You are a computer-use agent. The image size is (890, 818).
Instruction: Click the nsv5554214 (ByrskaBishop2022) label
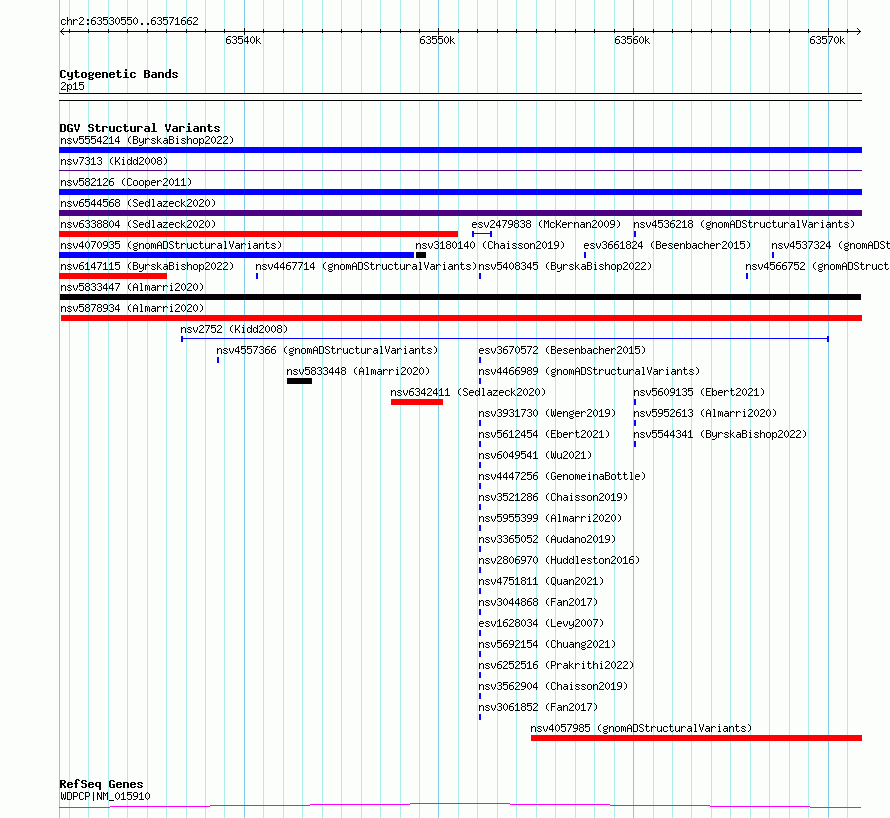pyautogui.click(x=147, y=140)
